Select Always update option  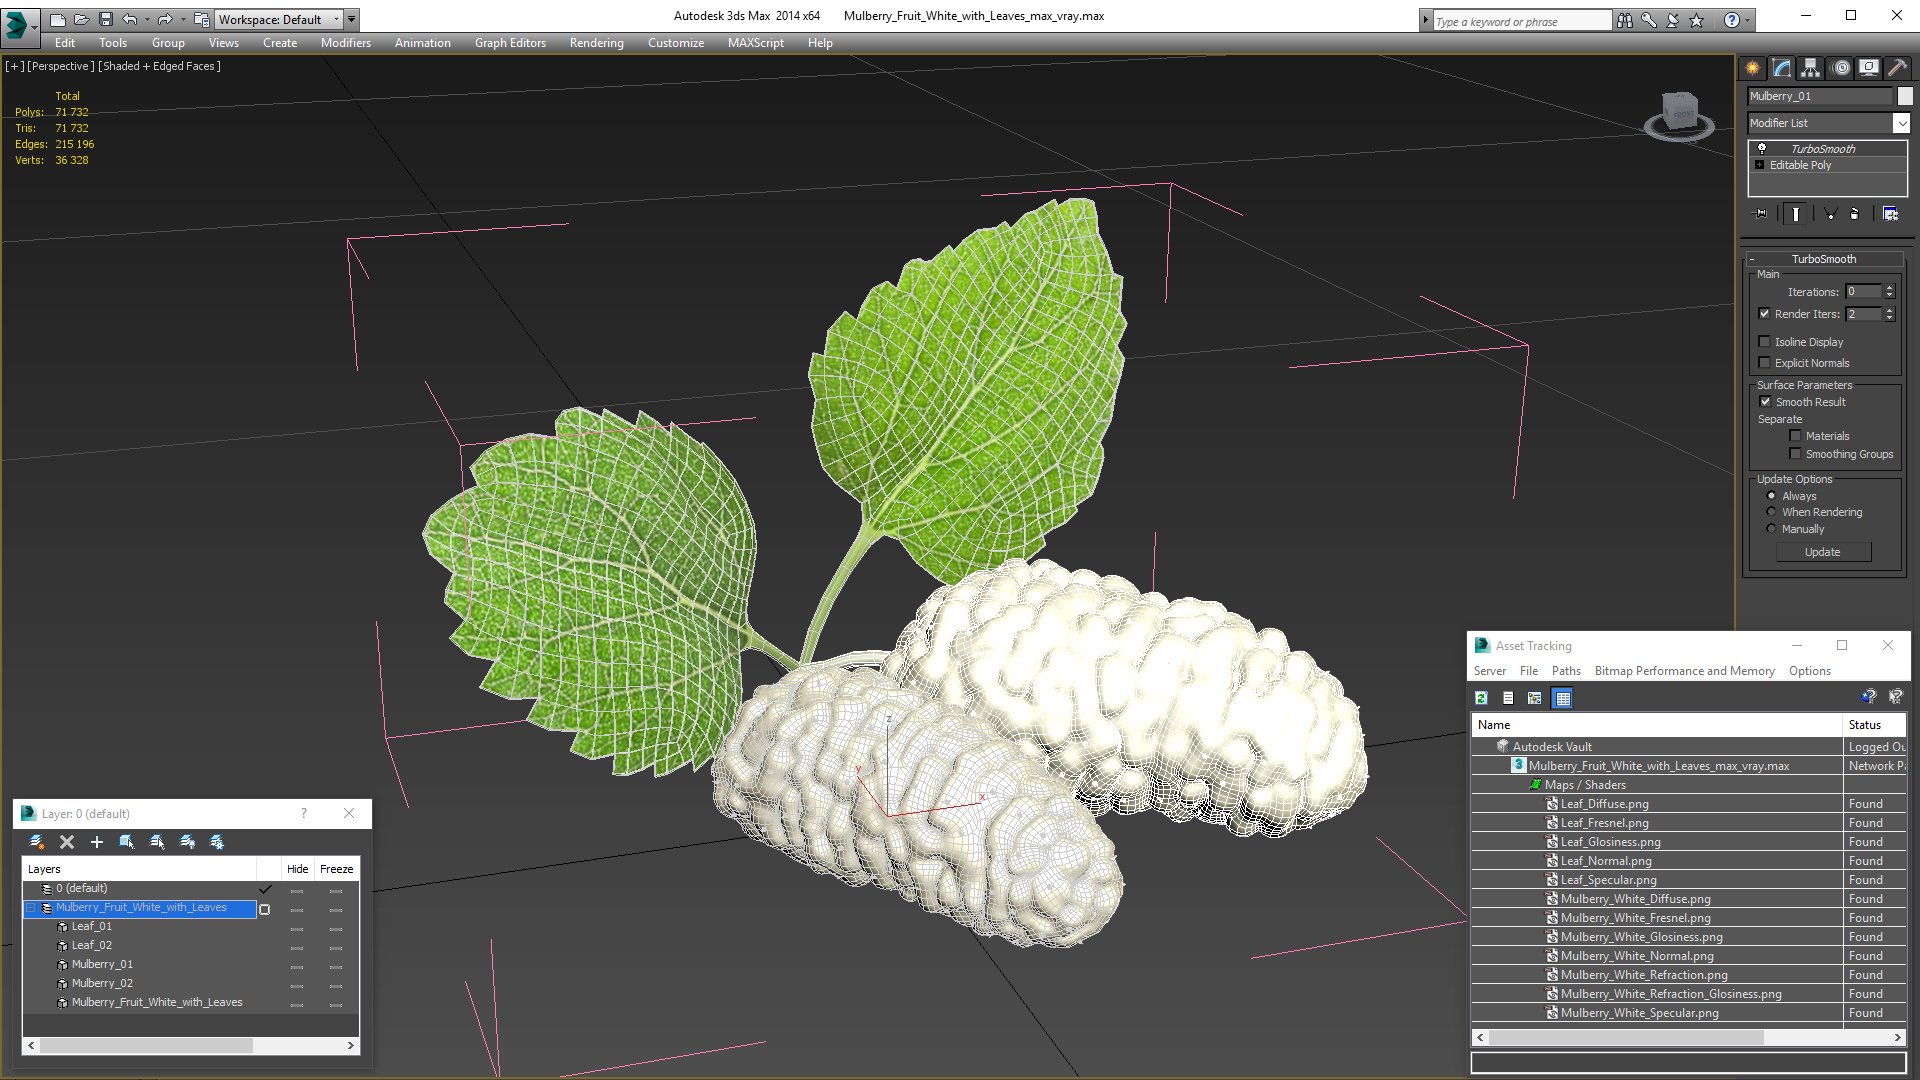pyautogui.click(x=1772, y=496)
